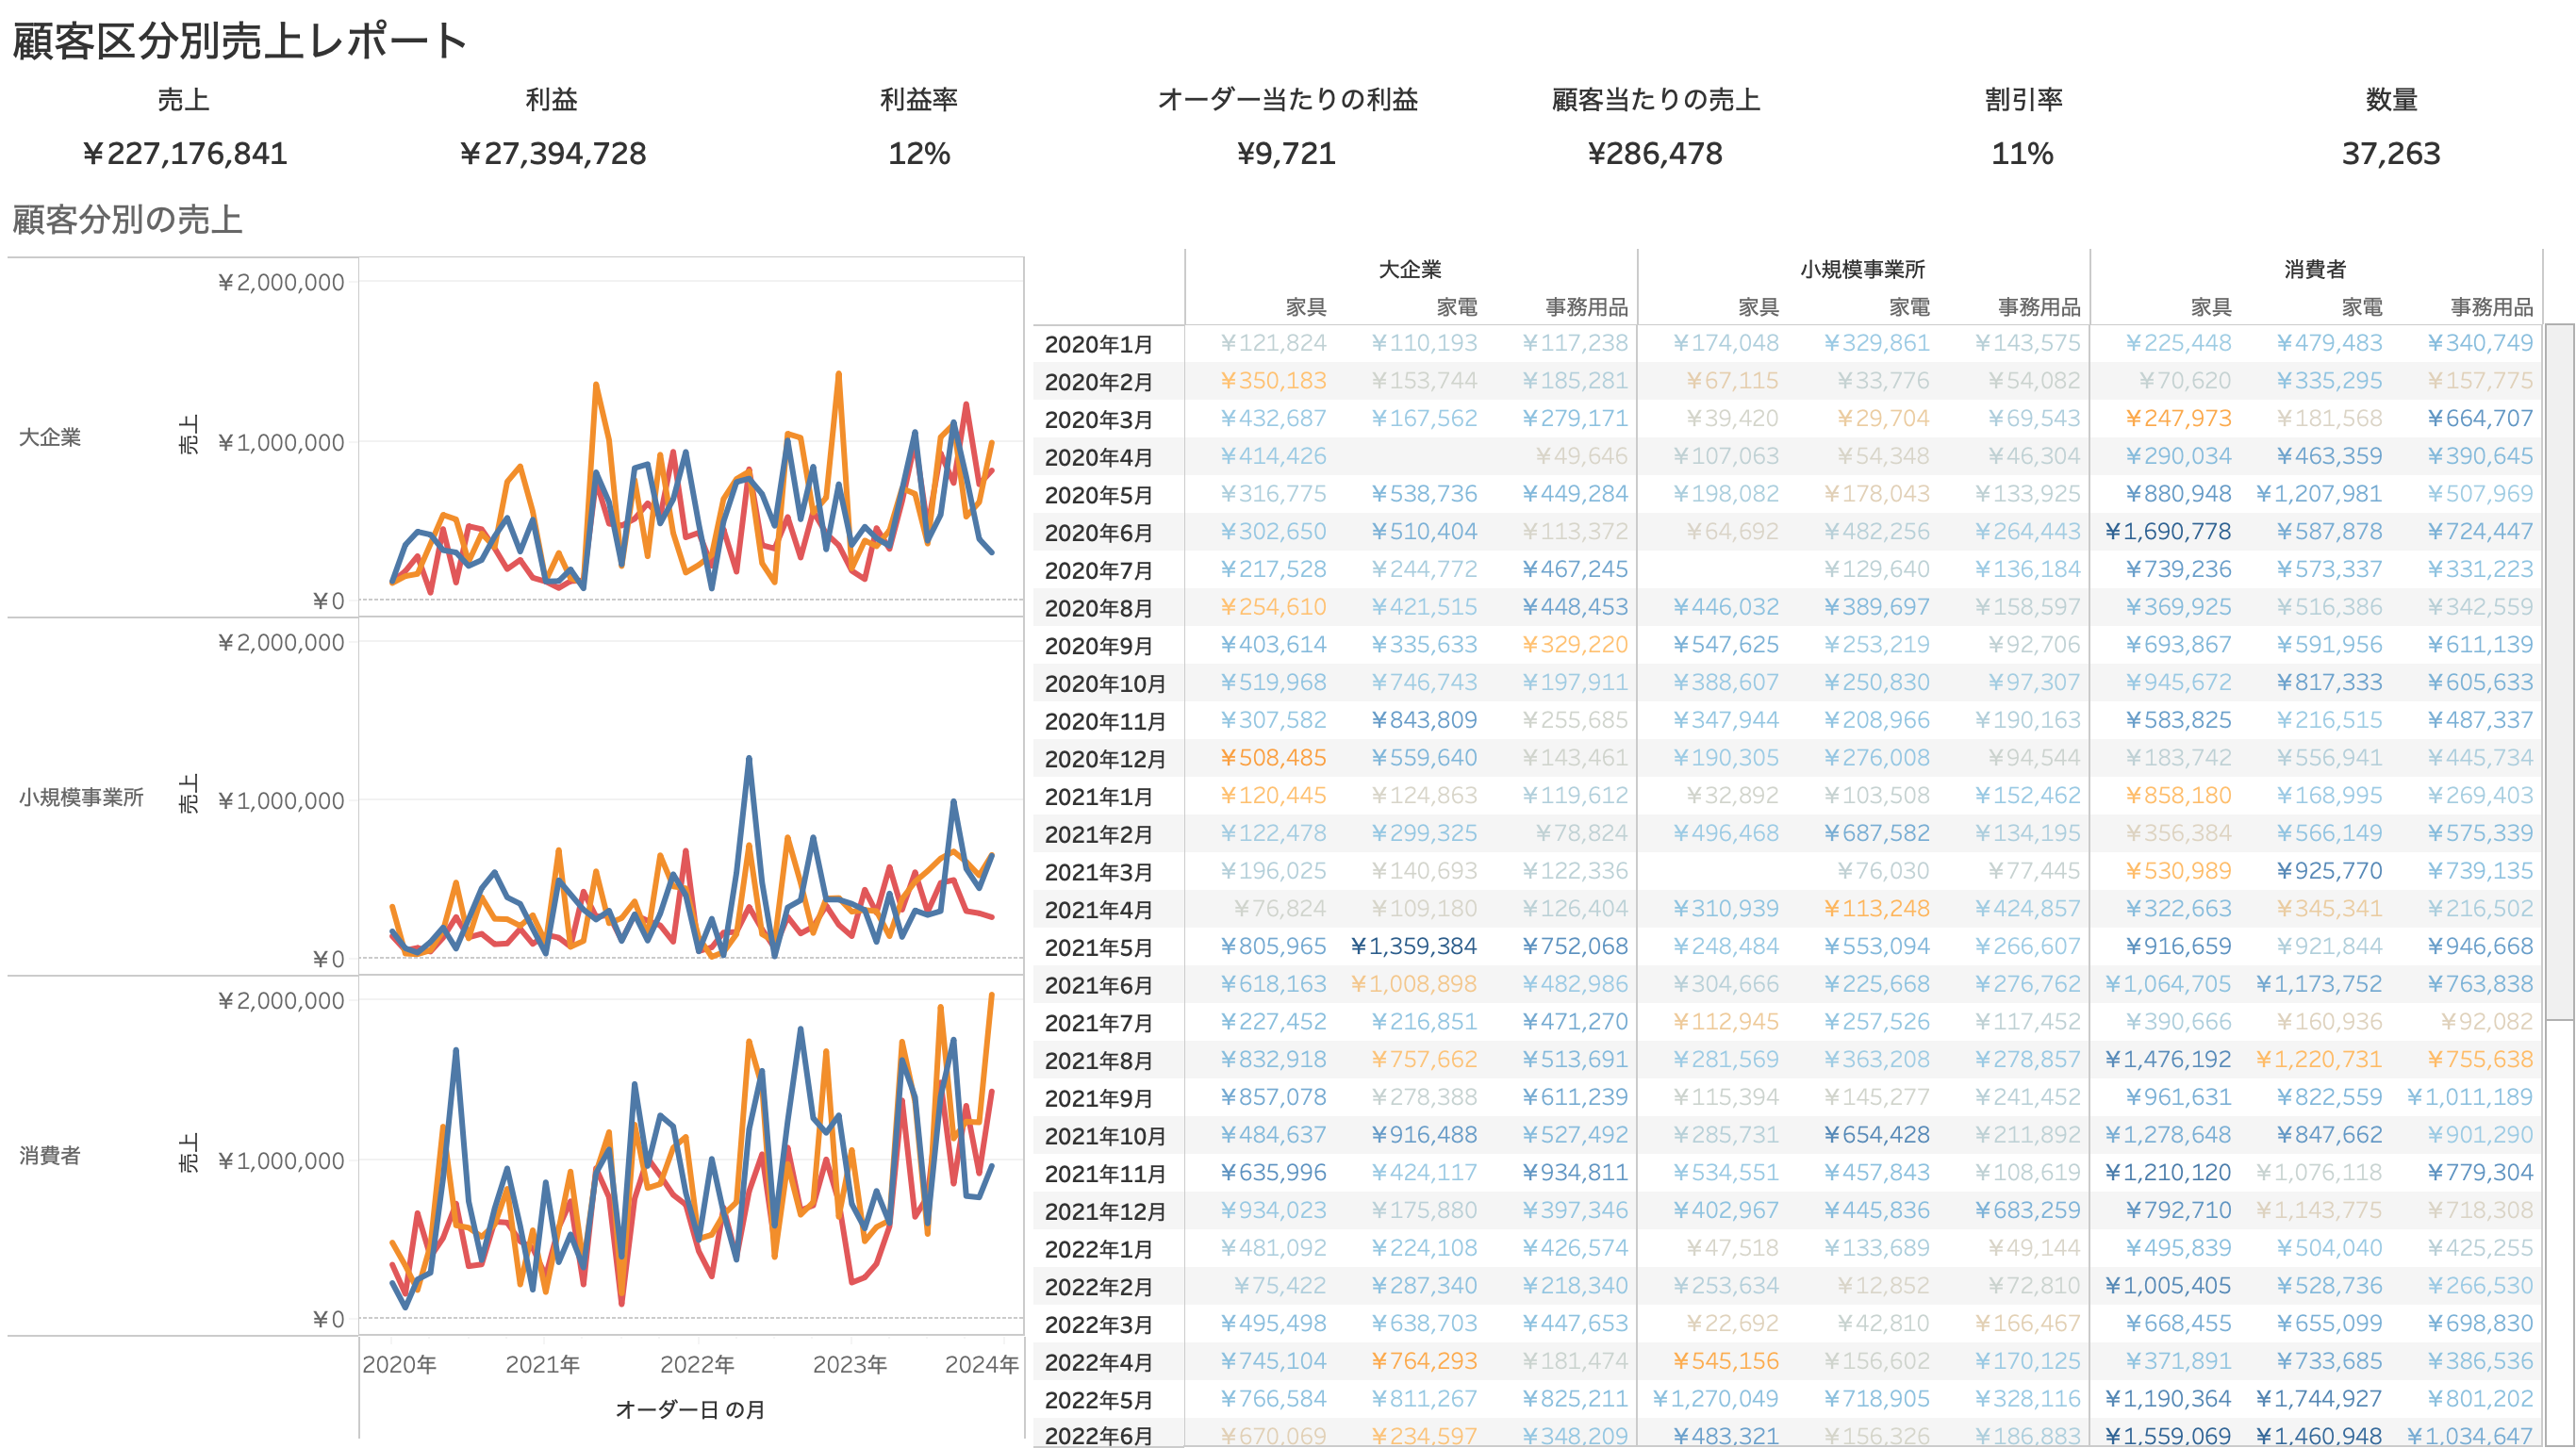Click the 顧客区分別売上レポート dashboard title

click(x=240, y=42)
